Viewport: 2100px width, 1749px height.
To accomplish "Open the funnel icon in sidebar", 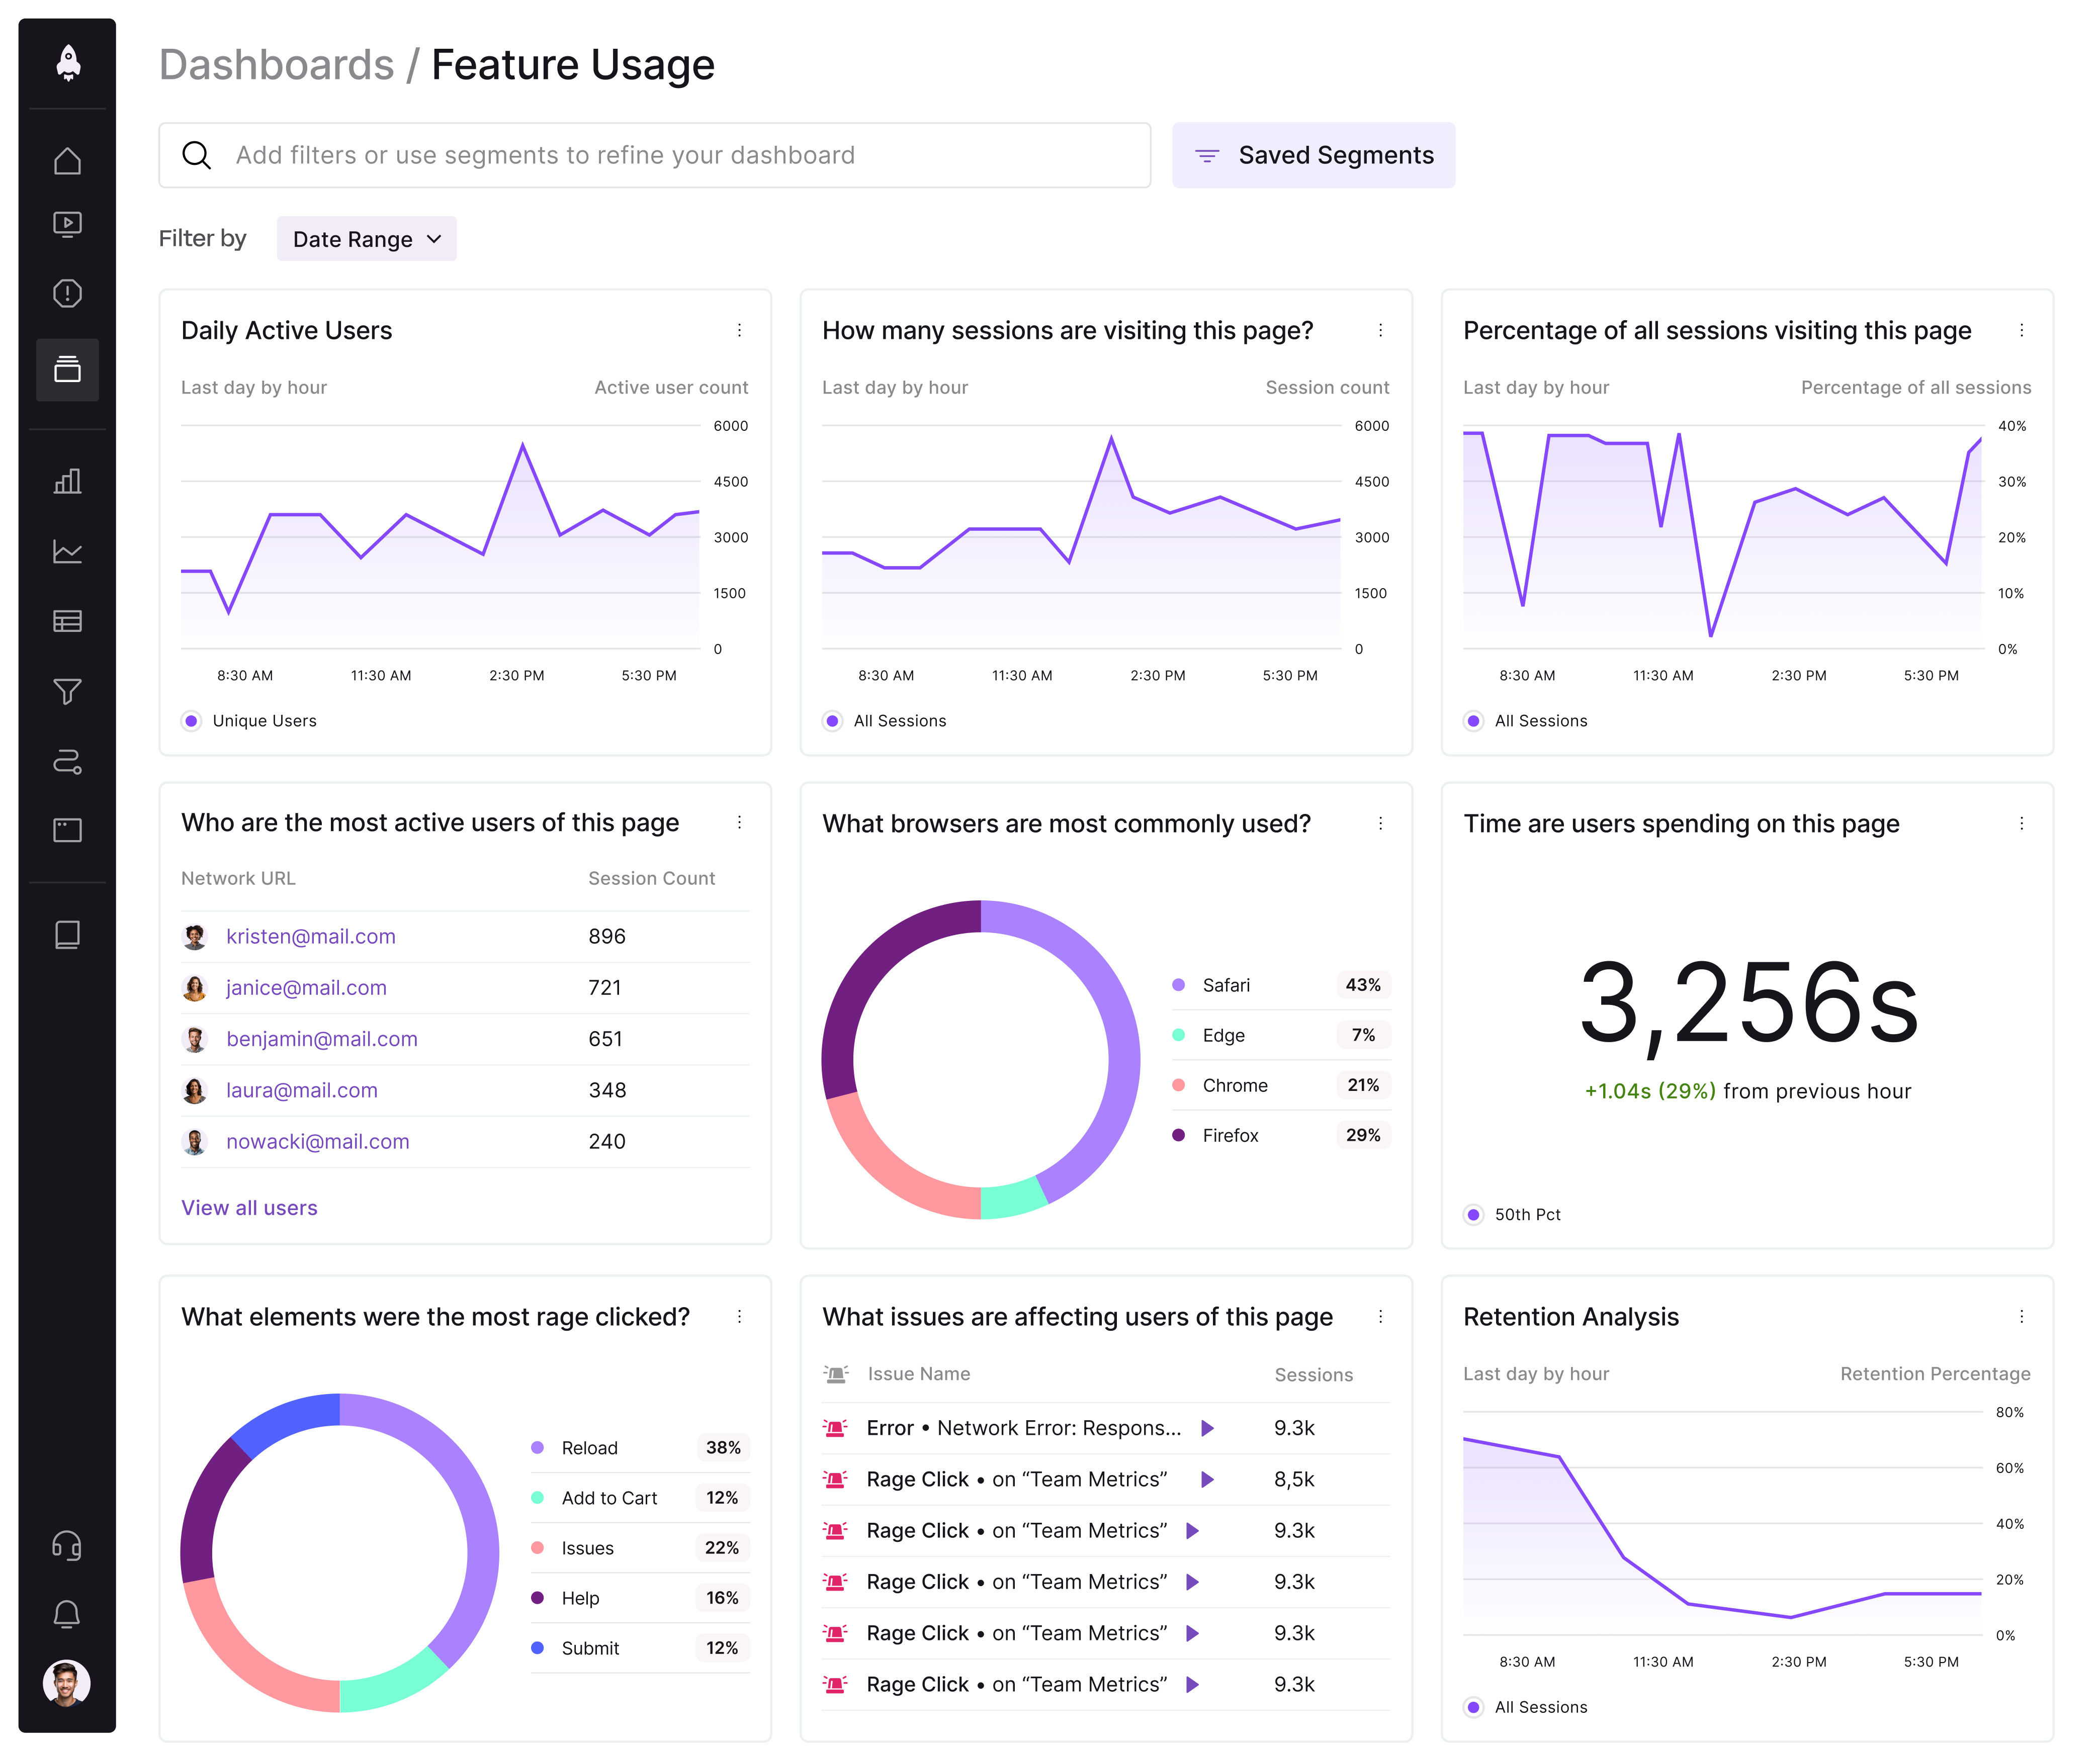I will (x=67, y=691).
